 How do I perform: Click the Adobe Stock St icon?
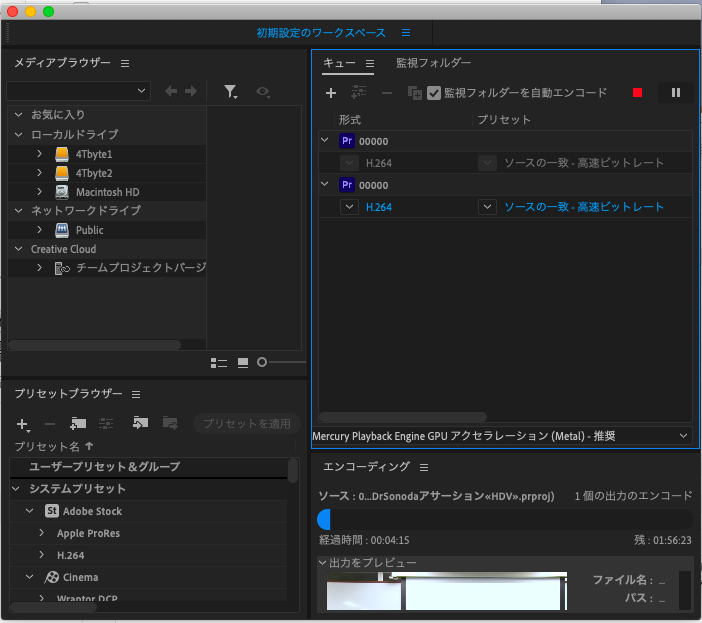[52, 511]
